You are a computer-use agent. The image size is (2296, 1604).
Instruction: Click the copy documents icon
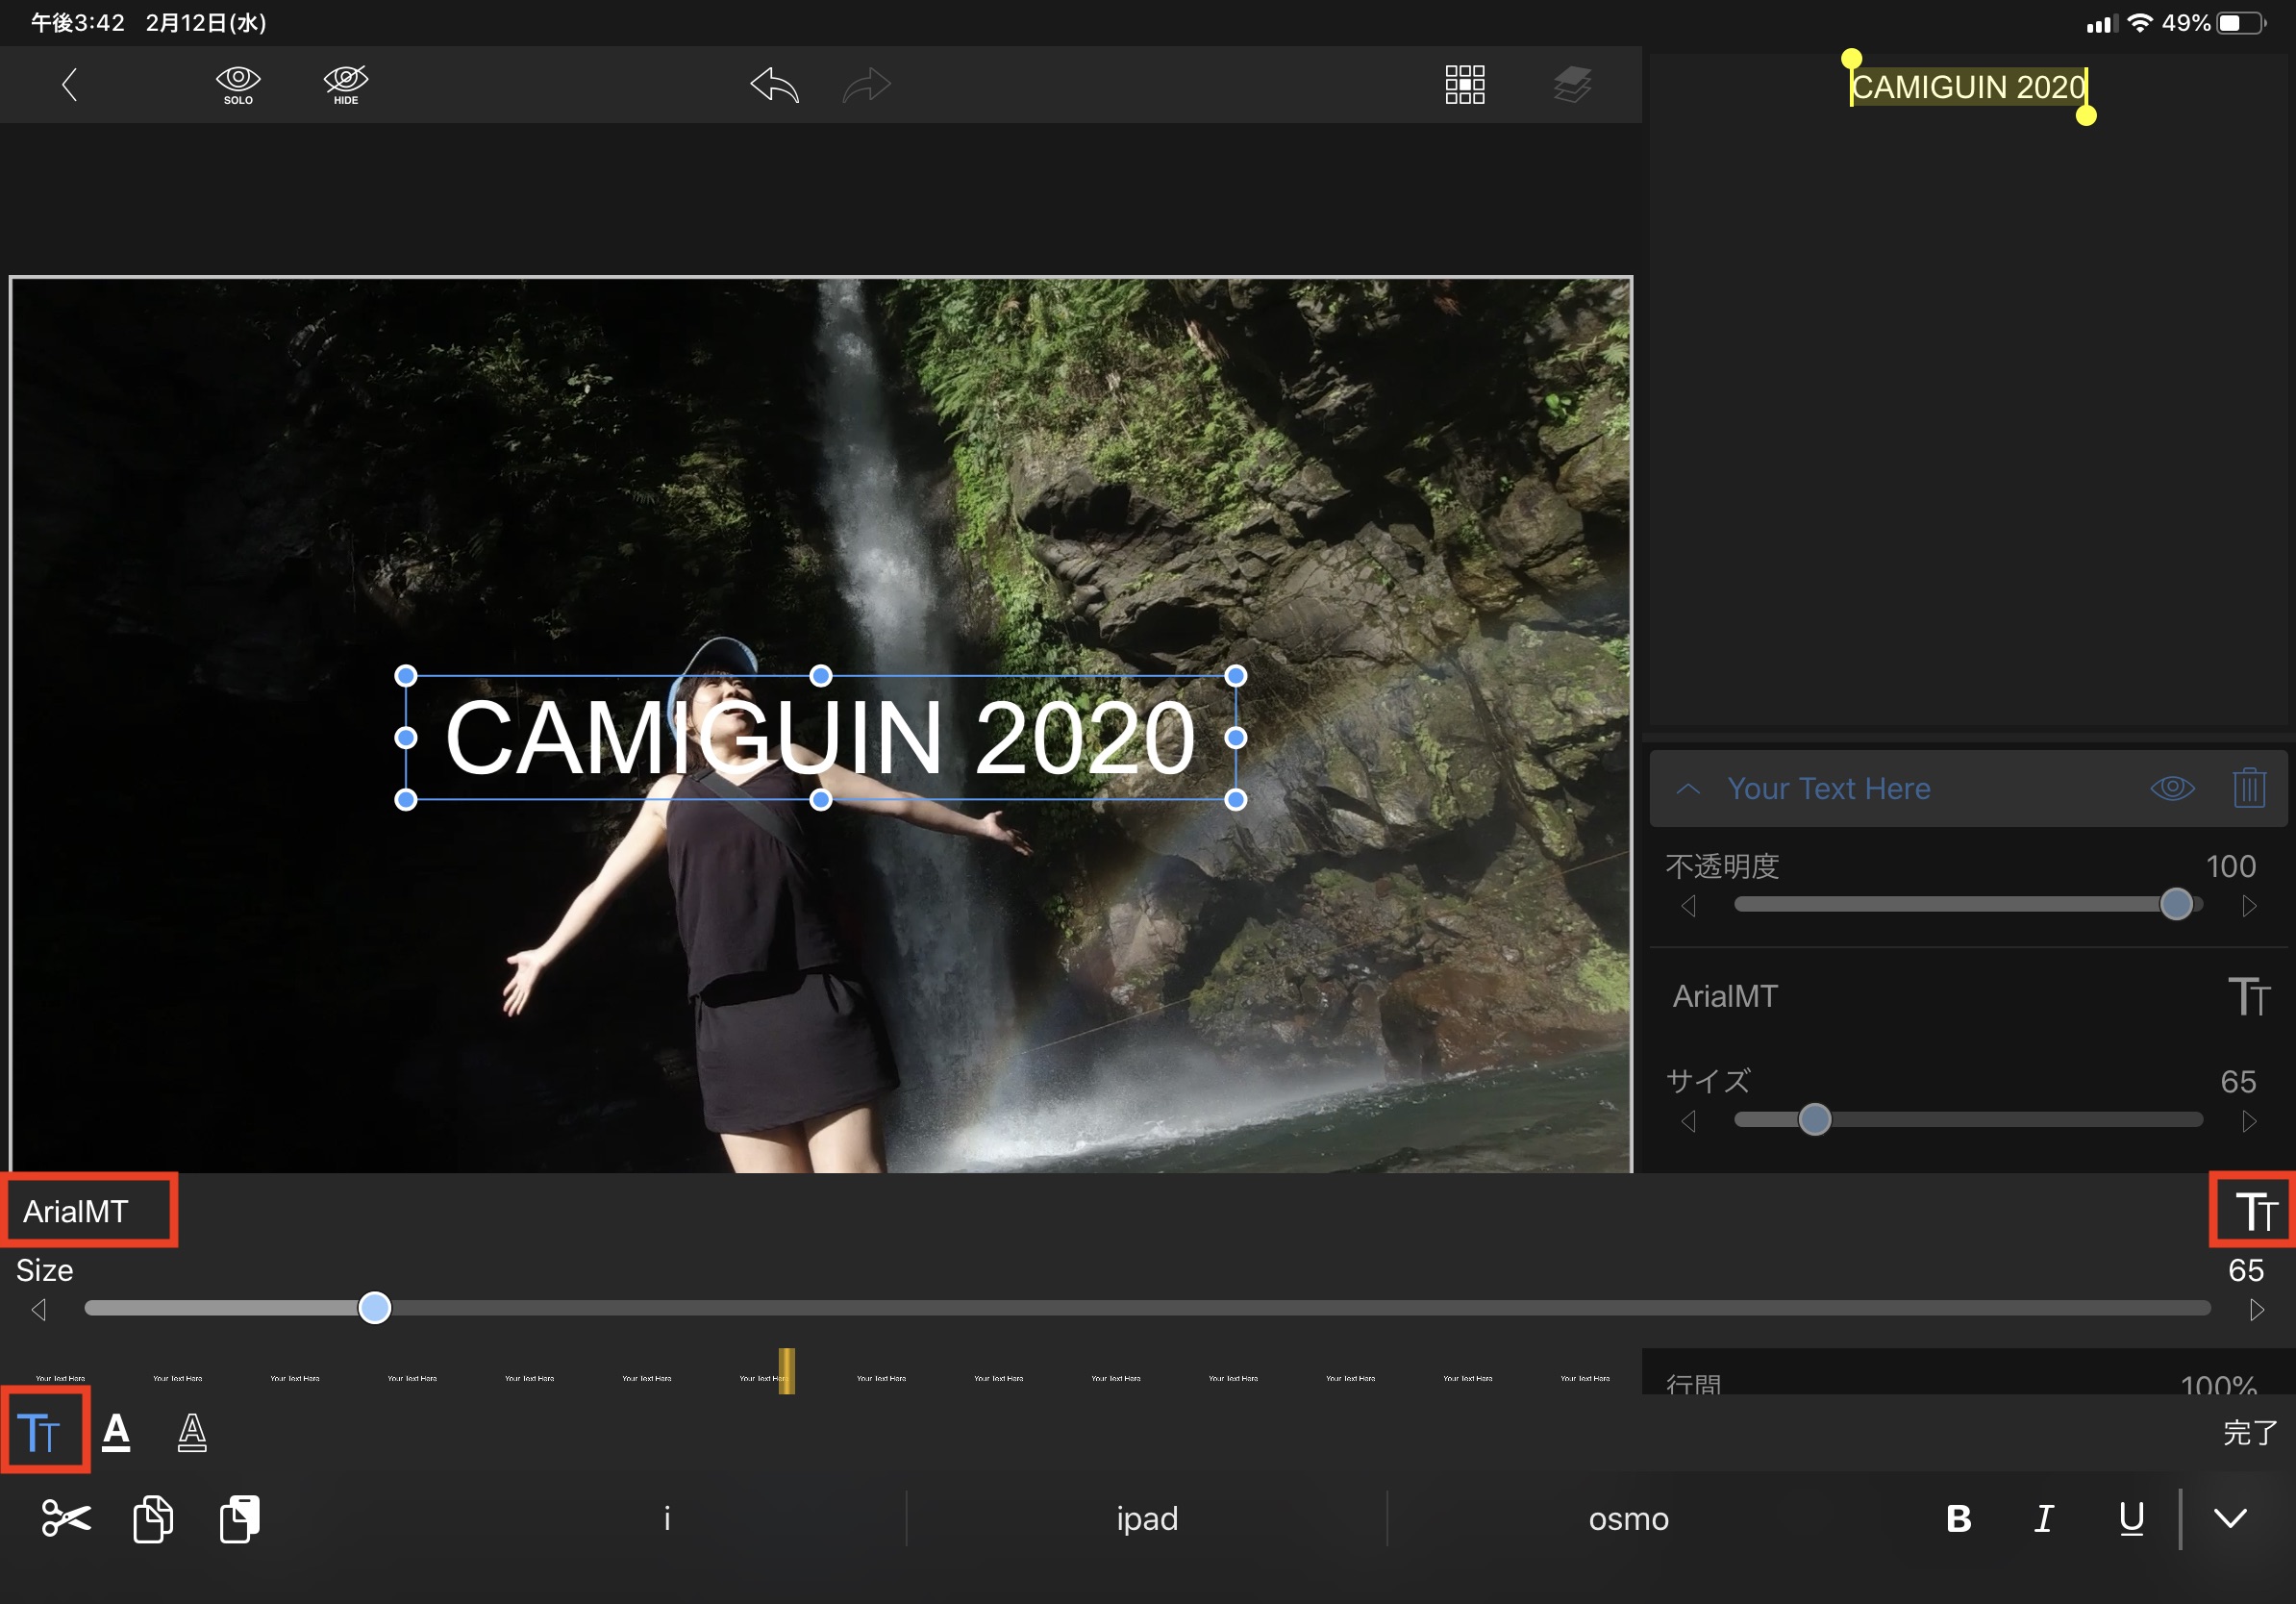coord(153,1518)
